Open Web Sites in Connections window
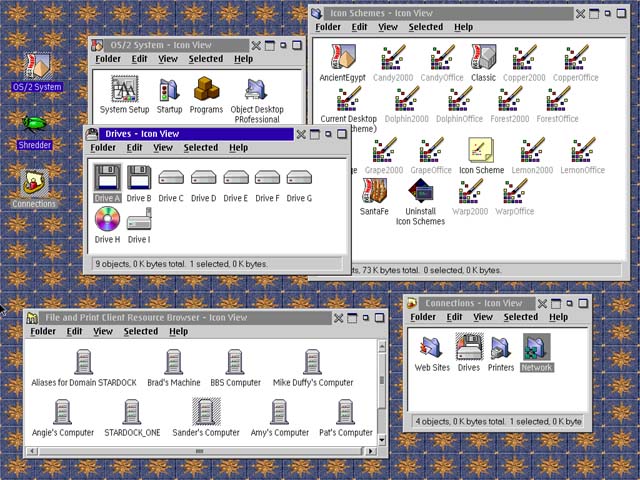 click(432, 347)
